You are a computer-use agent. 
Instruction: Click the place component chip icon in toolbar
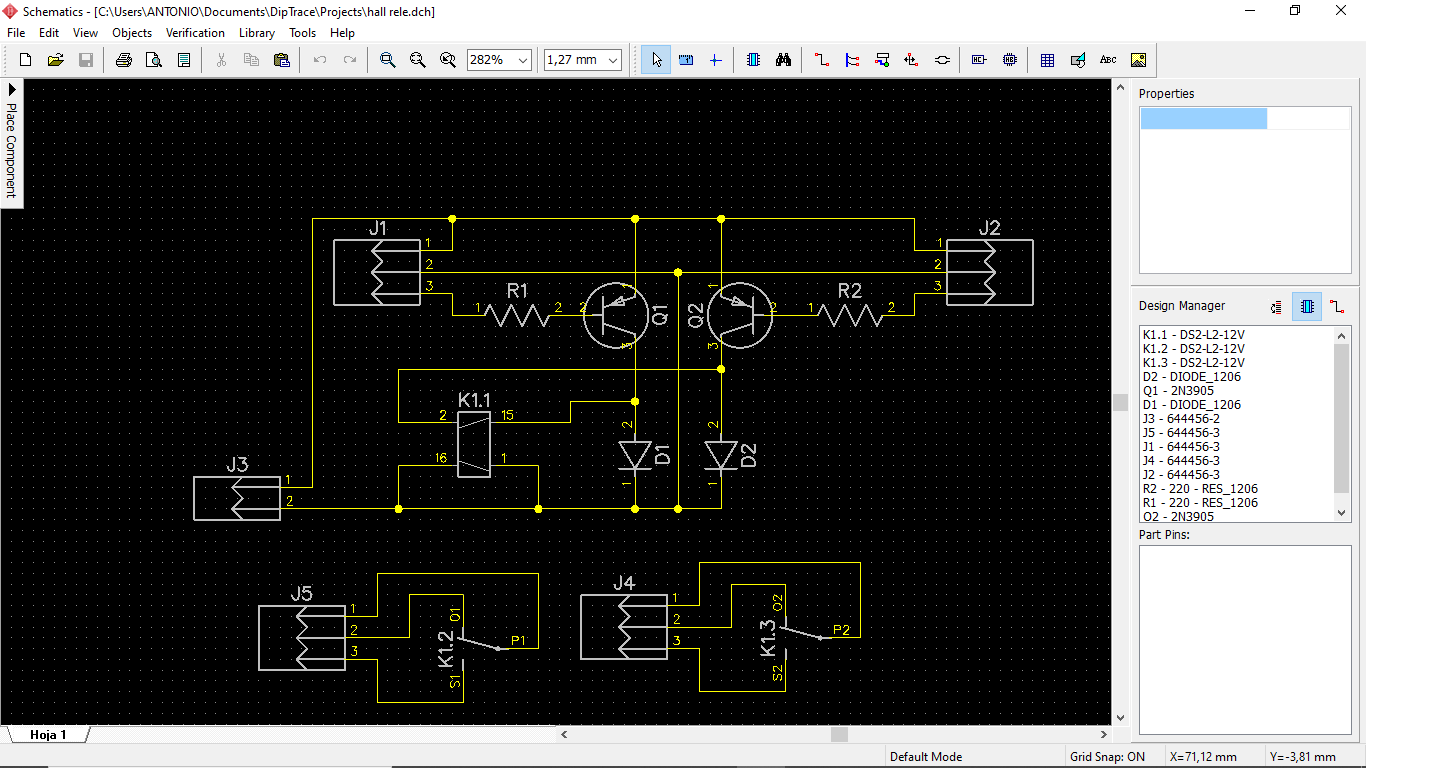(x=754, y=60)
